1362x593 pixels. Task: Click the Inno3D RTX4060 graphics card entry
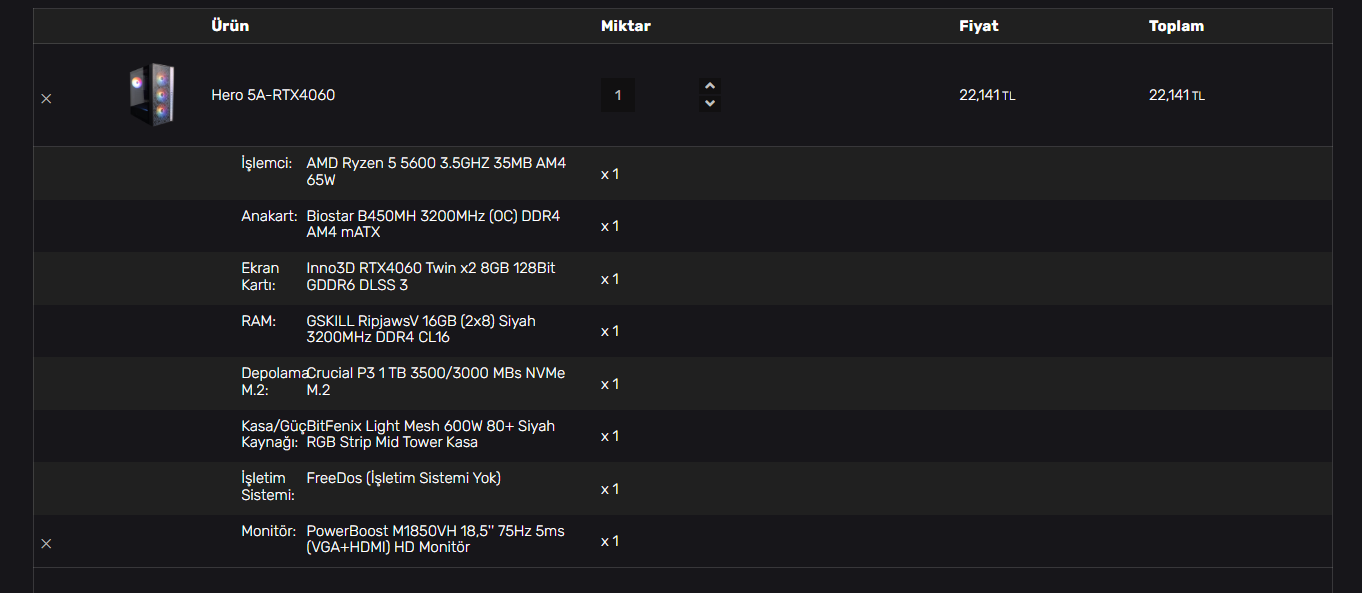(x=430, y=276)
